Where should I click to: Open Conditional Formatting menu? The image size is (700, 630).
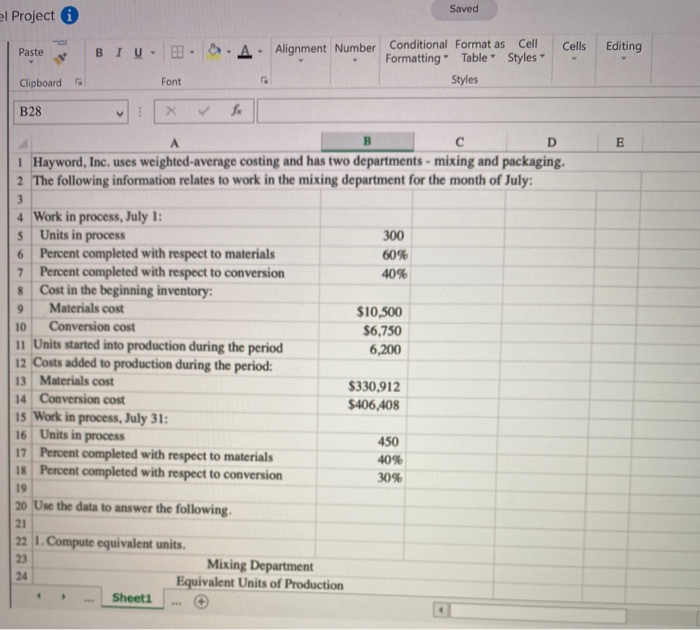(417, 51)
